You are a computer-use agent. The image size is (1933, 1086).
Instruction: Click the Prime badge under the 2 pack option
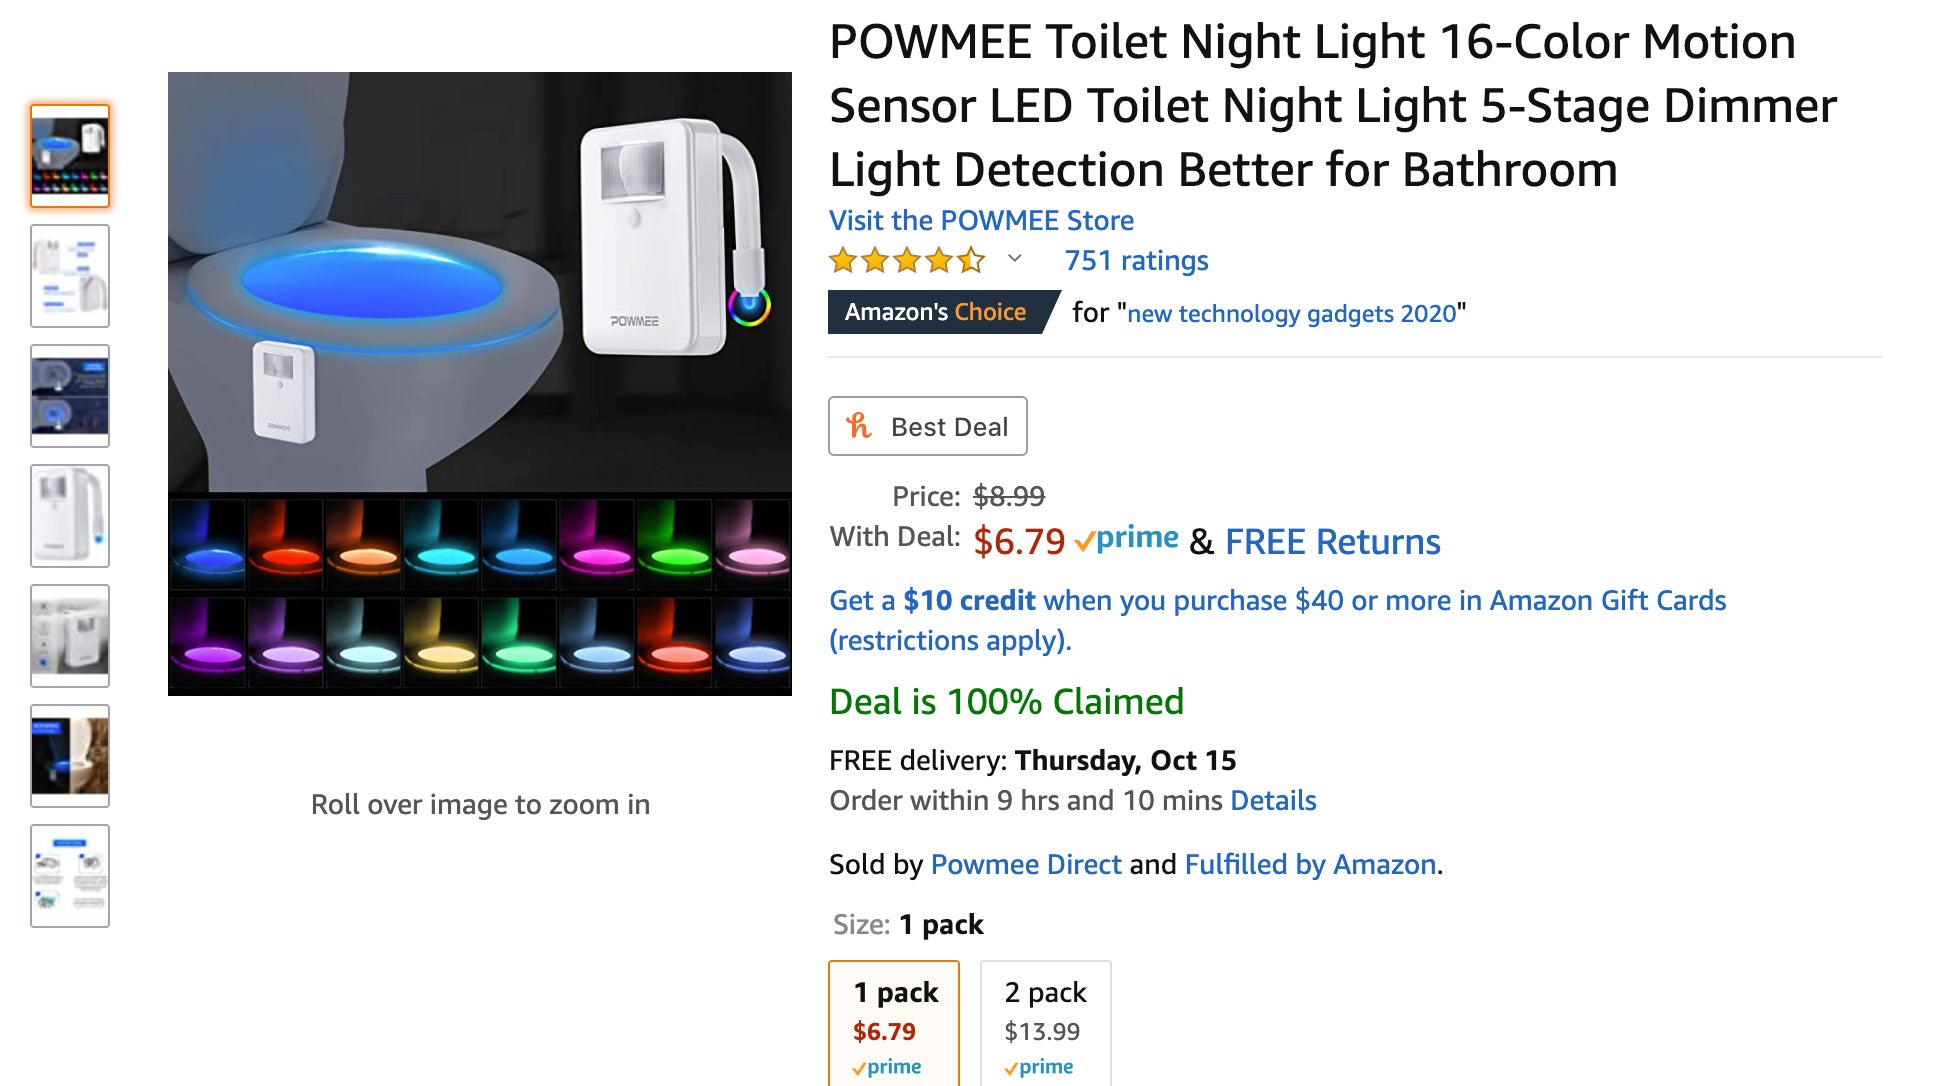click(1040, 1067)
